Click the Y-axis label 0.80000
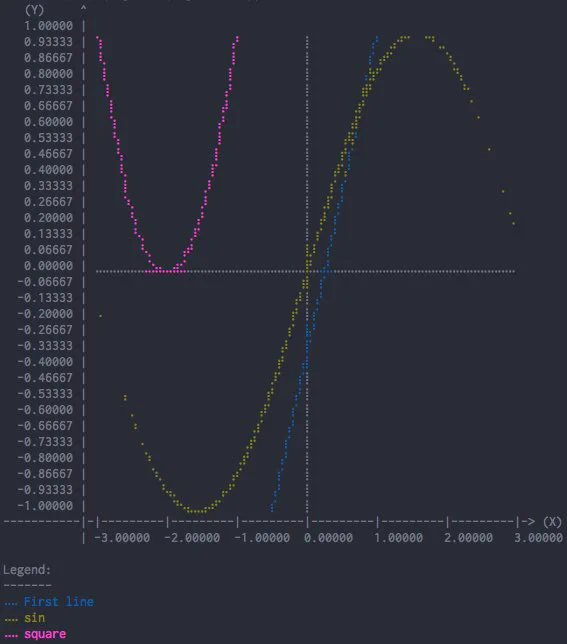567x644 pixels. [x=48, y=74]
